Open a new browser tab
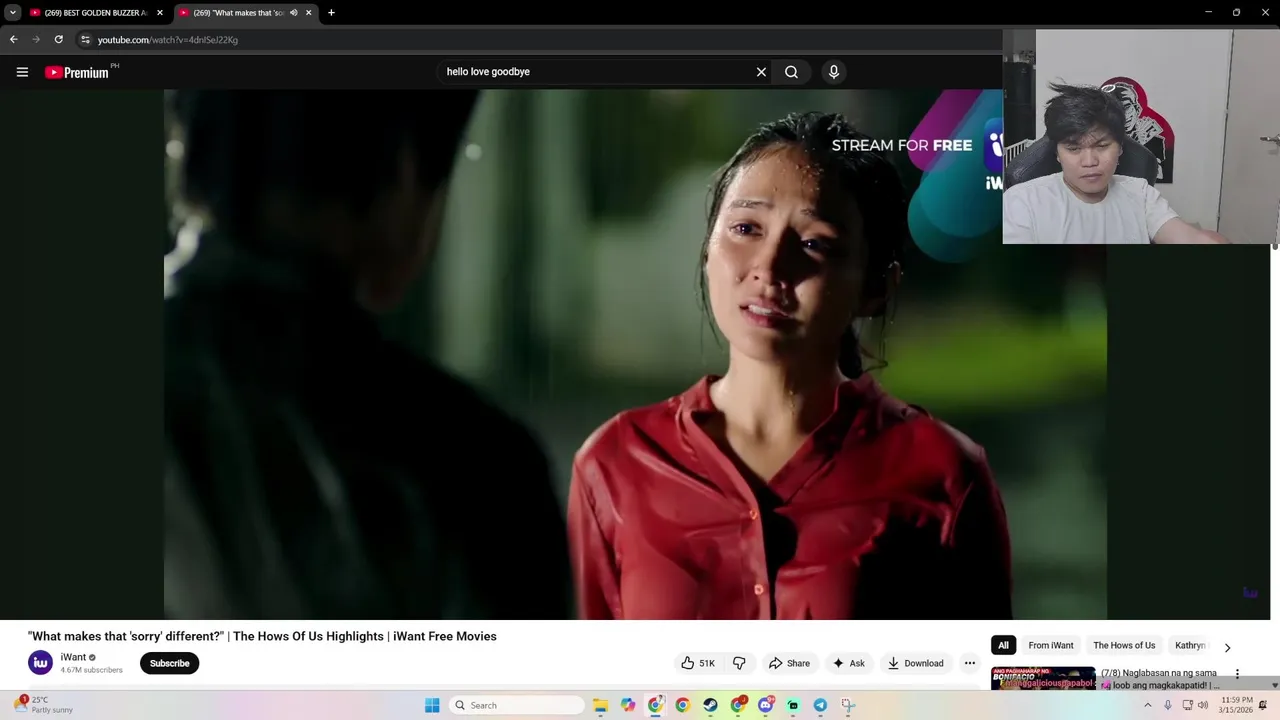1280x720 pixels. pos(331,13)
